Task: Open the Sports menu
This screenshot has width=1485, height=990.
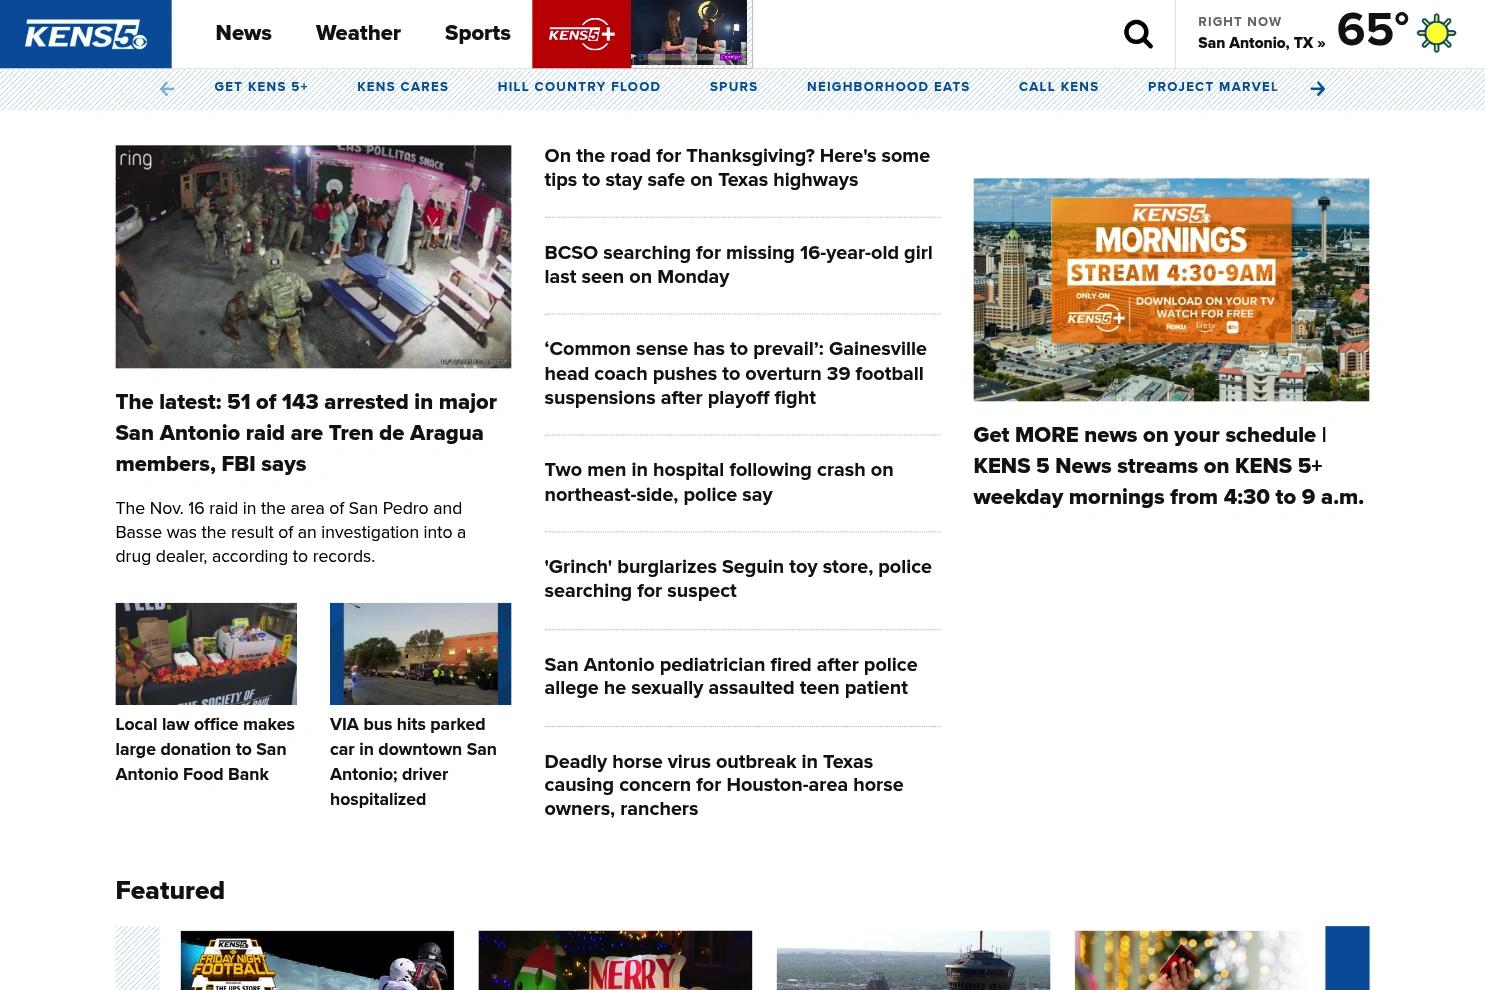Action: click(477, 33)
